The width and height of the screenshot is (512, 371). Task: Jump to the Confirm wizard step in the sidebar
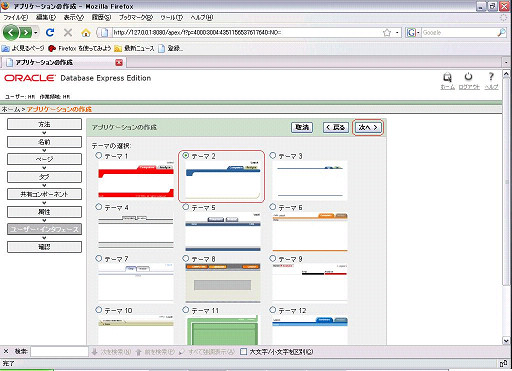[x=44, y=247]
